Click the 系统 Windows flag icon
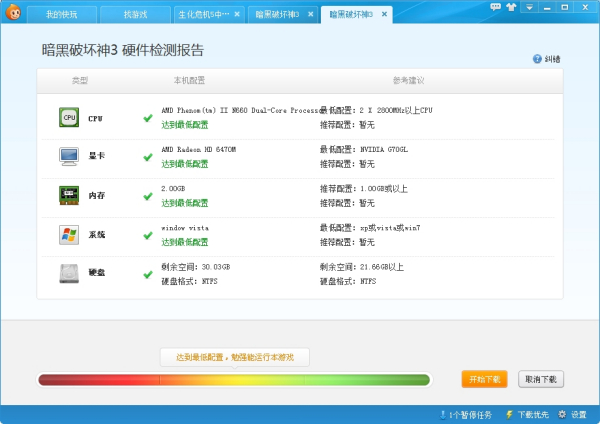Screen dimensions: 600x424 click(69, 235)
